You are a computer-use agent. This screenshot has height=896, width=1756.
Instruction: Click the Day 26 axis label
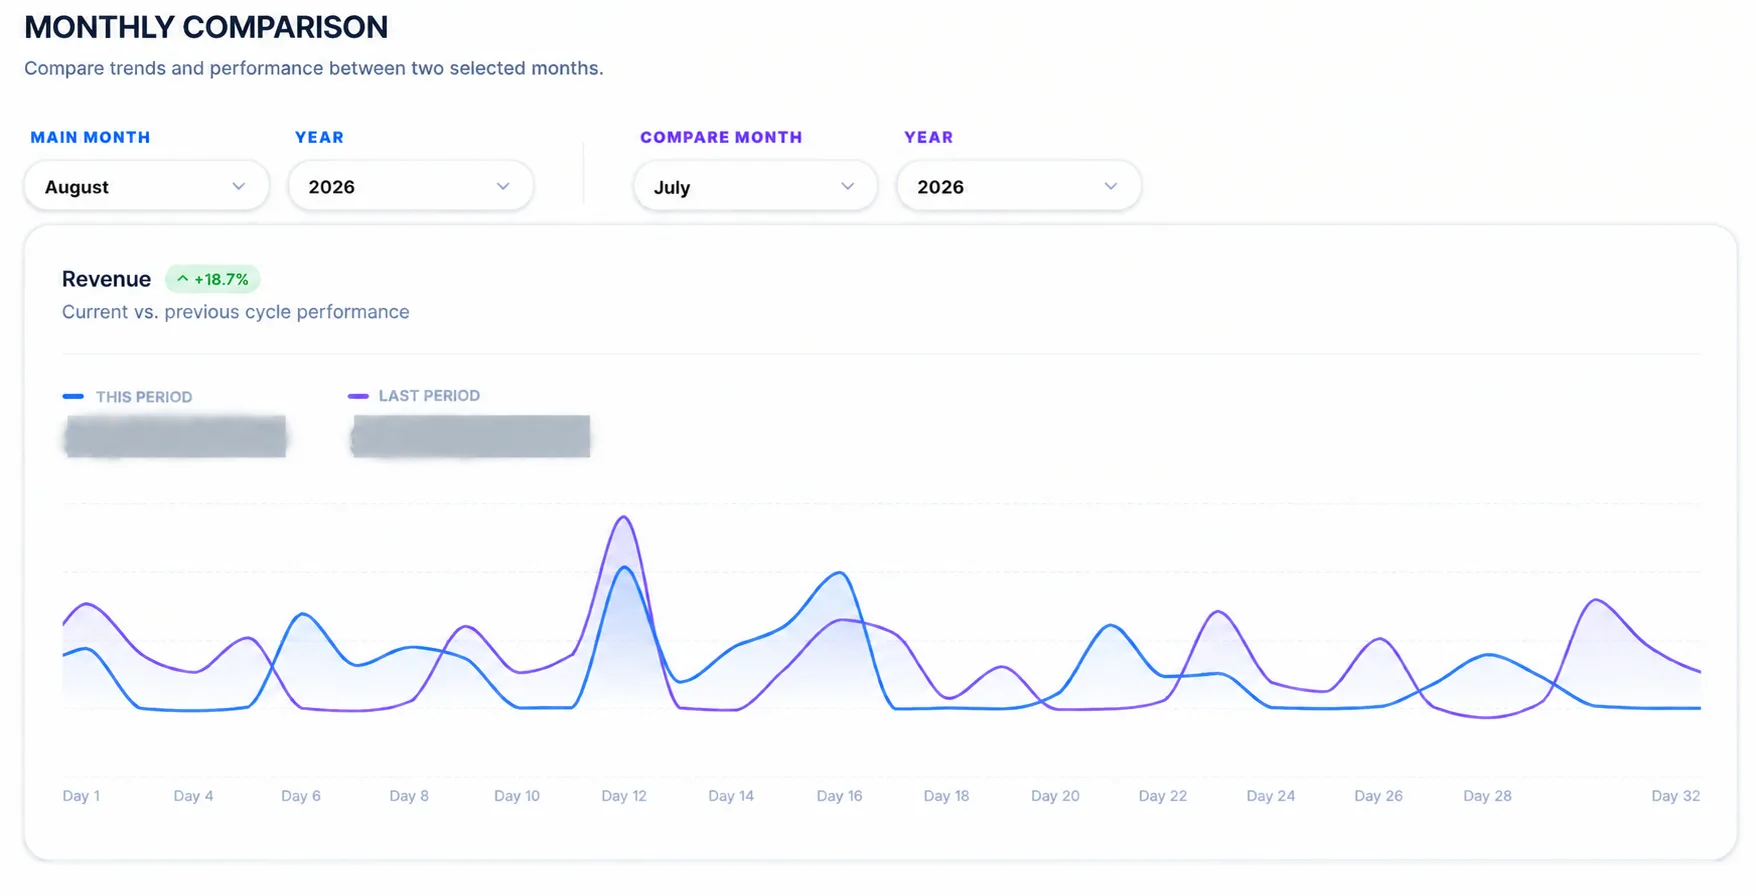pos(1379,796)
